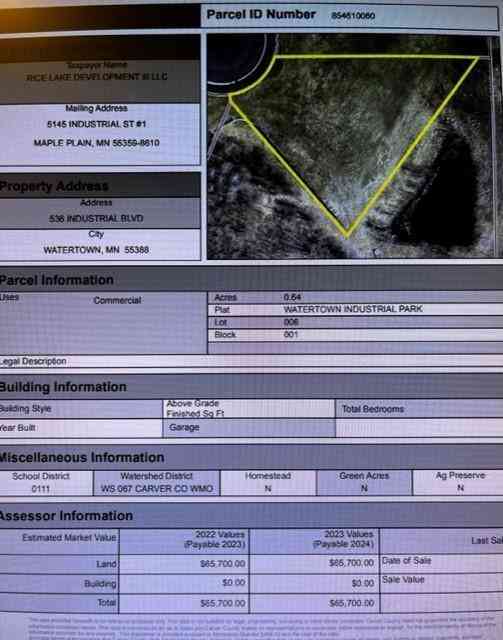This screenshot has height=640, width=503.
Task: Click the Maple Plain, MN mailing city line
Action: [96, 143]
